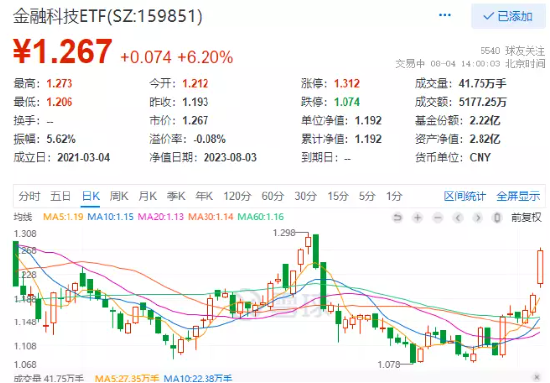Zoom in the K-line chart with plus icon

pyautogui.click(x=417, y=218)
